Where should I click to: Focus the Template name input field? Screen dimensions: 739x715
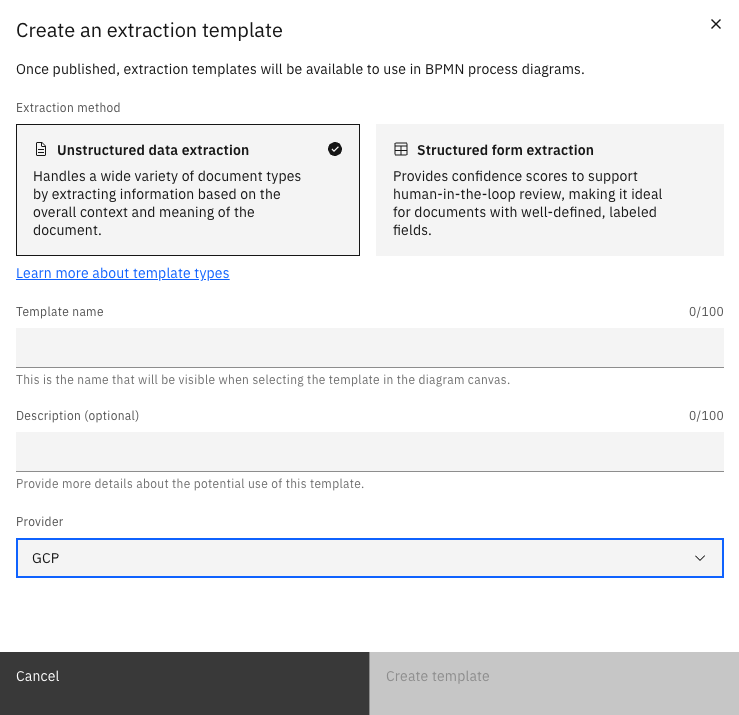[x=370, y=347]
